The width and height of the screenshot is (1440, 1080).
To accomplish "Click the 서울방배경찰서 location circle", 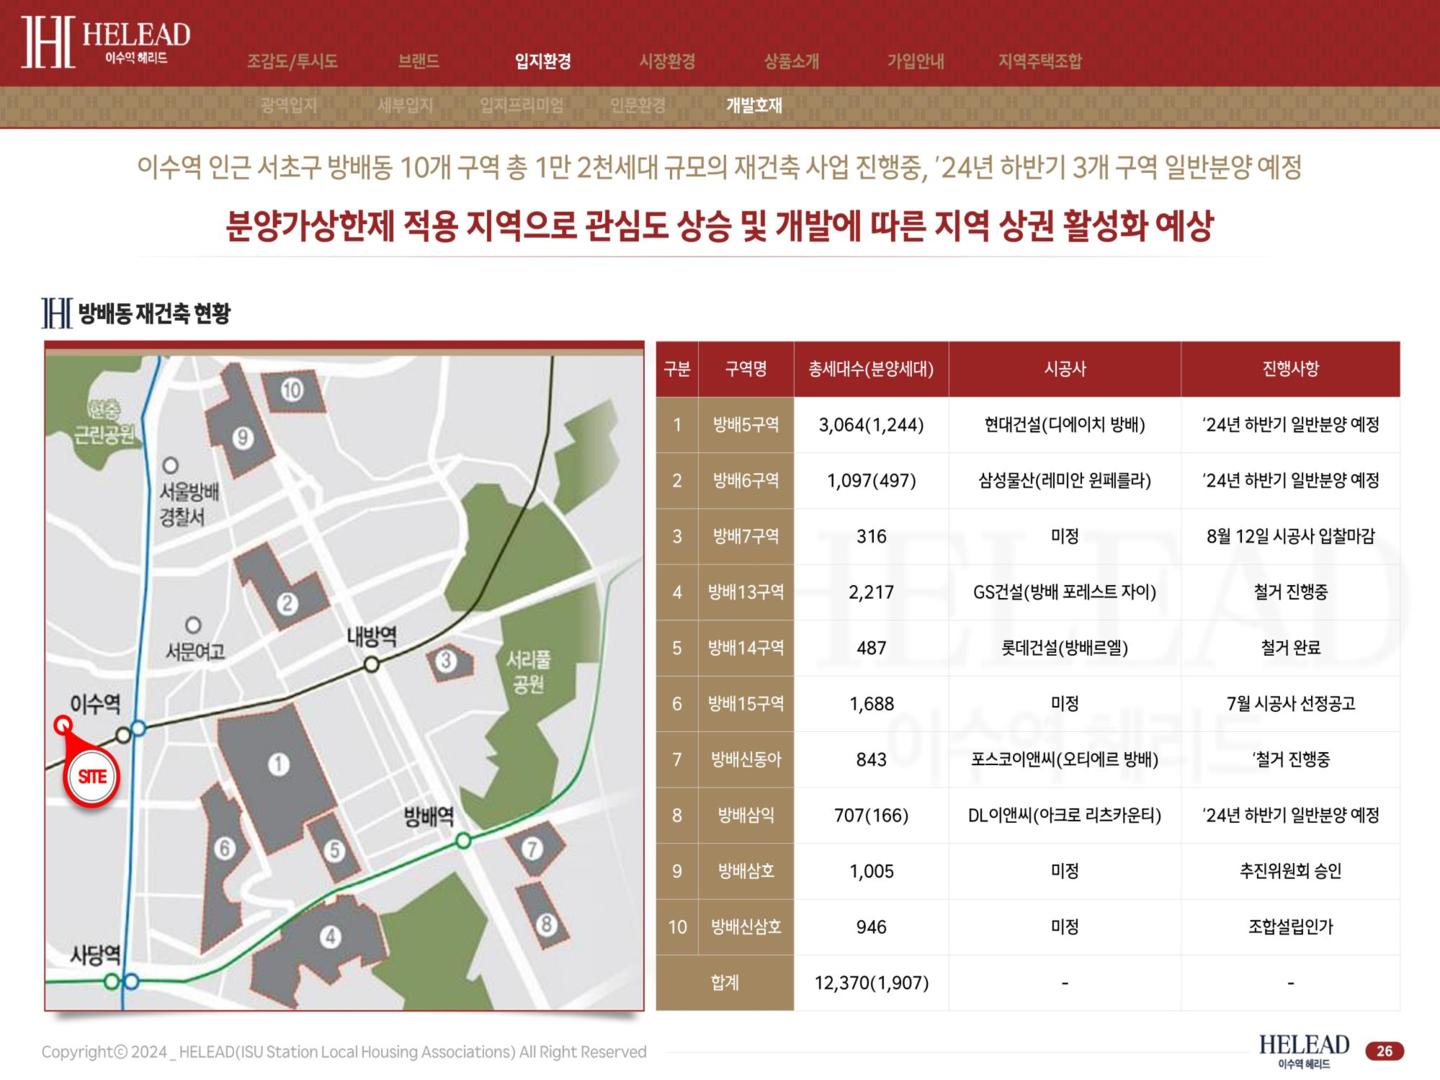I will pyautogui.click(x=170, y=465).
